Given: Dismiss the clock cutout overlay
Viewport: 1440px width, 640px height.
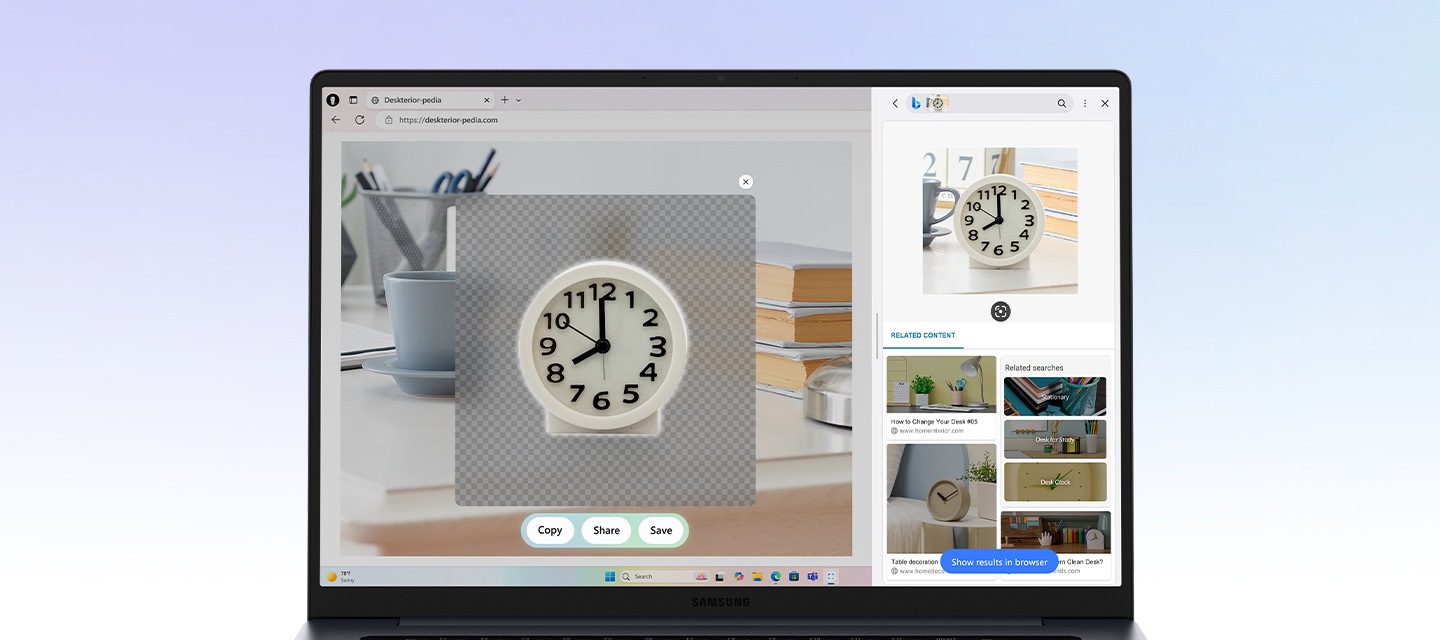Looking at the screenshot, I should 745,182.
